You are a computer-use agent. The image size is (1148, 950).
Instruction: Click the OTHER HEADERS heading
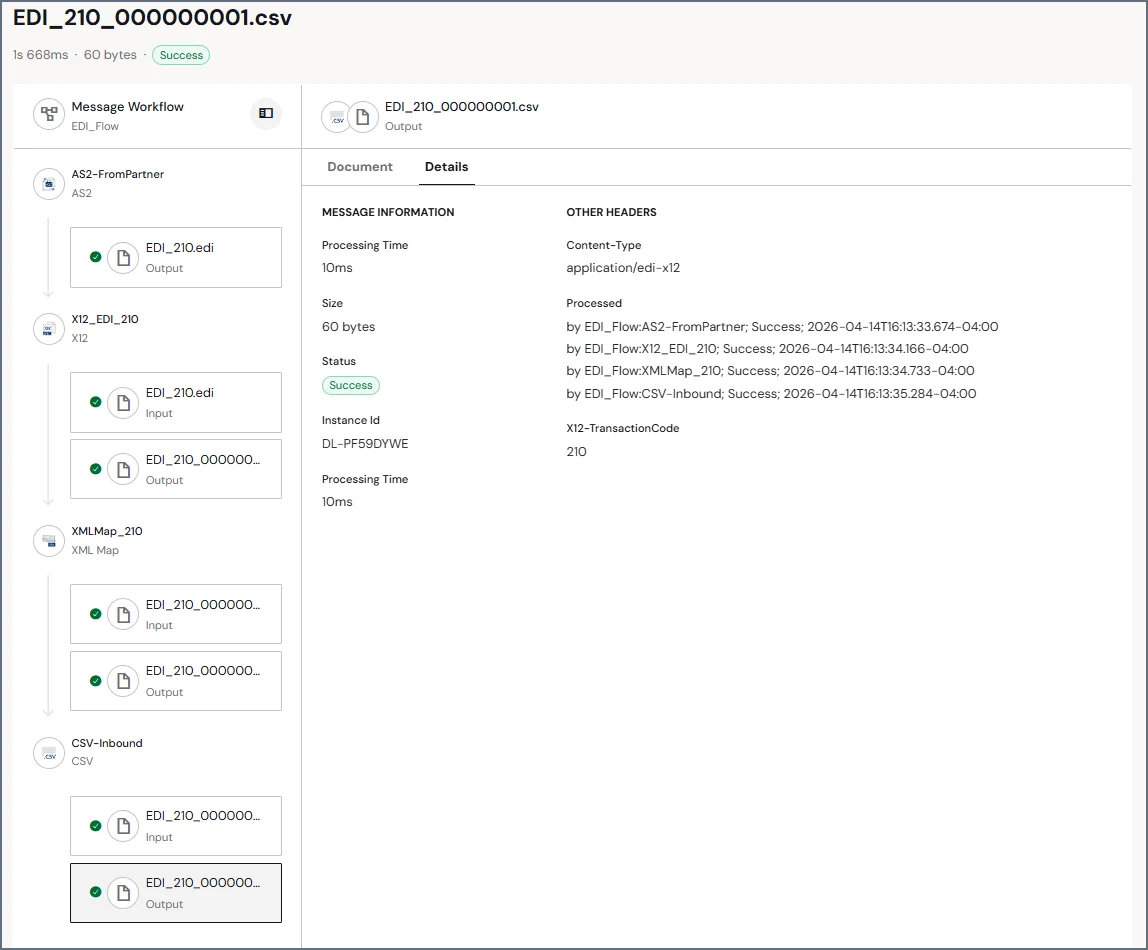tap(611, 212)
